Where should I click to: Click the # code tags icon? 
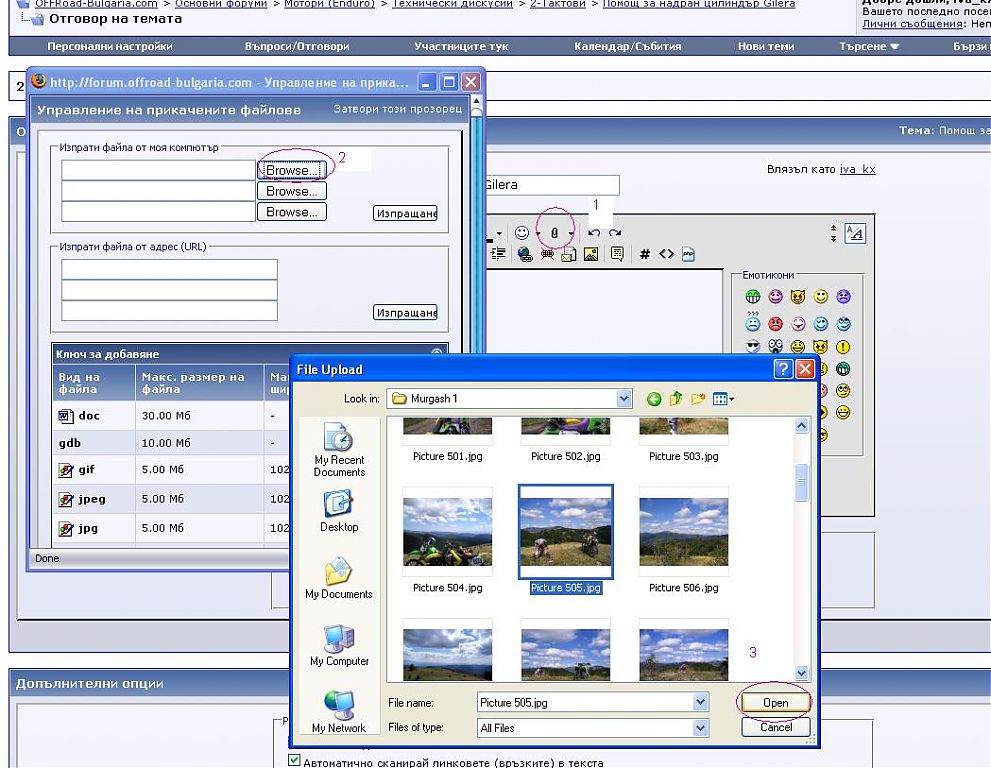(x=645, y=254)
